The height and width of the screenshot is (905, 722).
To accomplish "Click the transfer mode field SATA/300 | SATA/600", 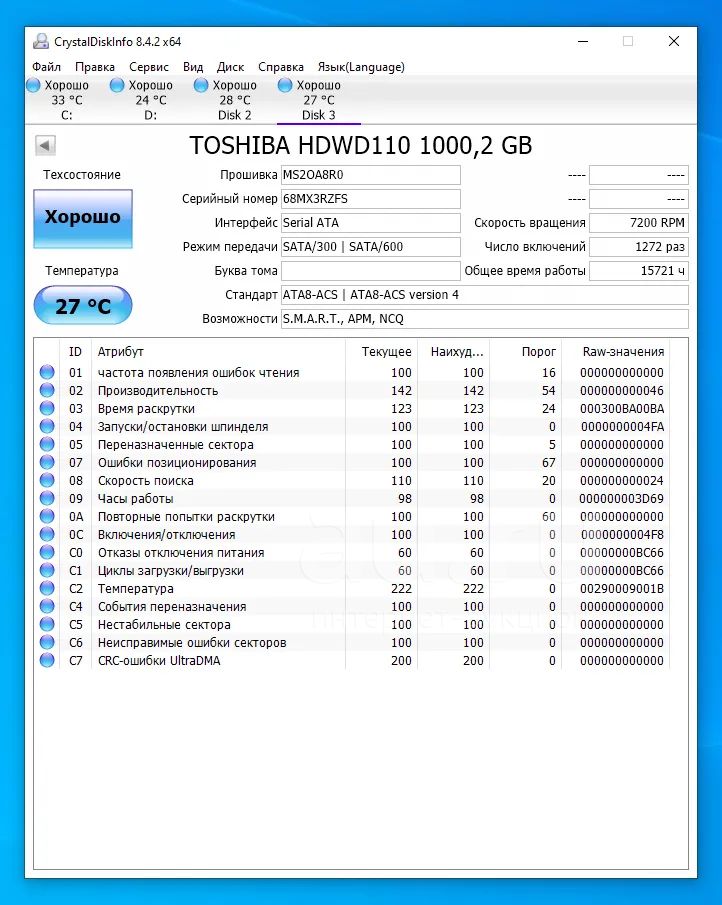I will pos(371,246).
